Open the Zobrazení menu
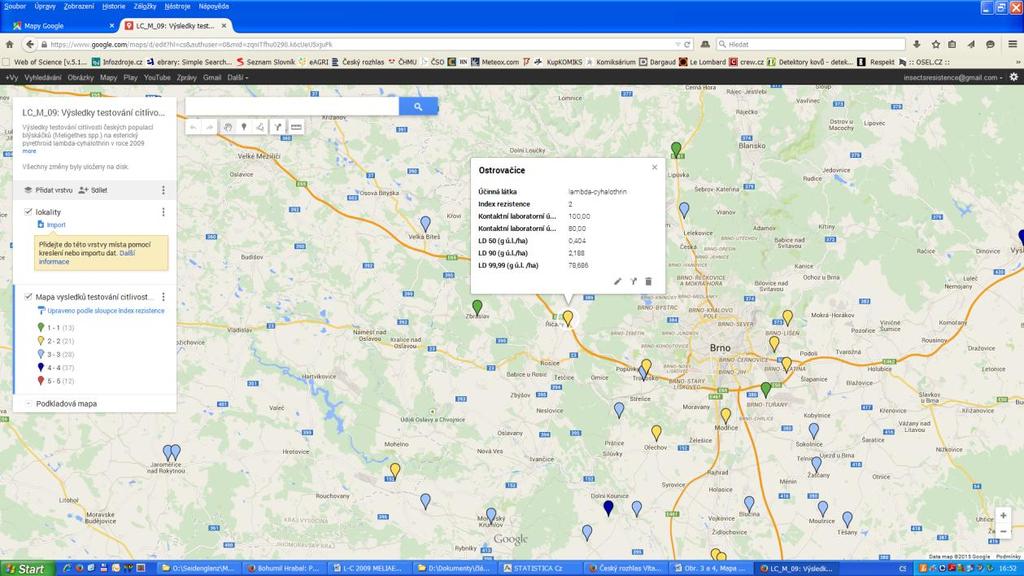The image size is (1024, 576). click(x=79, y=6)
